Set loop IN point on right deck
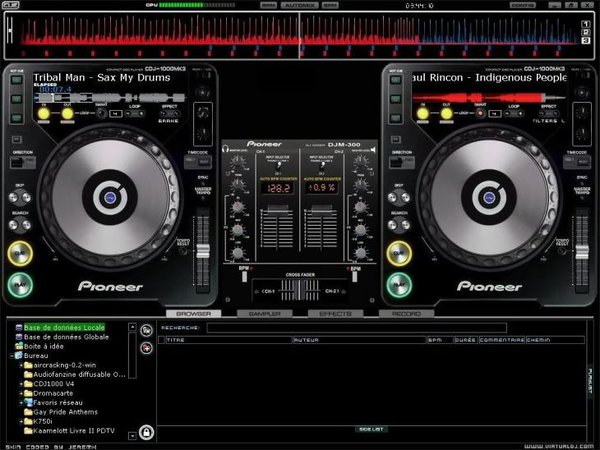Screen dimensions: 600x450 (x=422, y=113)
